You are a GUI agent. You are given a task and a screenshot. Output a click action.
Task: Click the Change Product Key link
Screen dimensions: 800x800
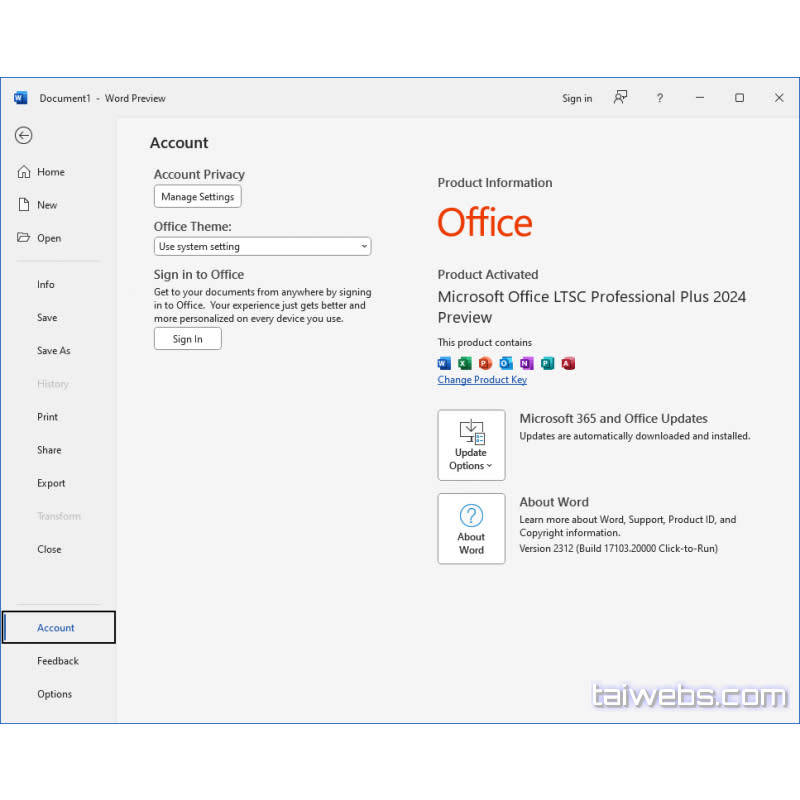[x=482, y=380]
